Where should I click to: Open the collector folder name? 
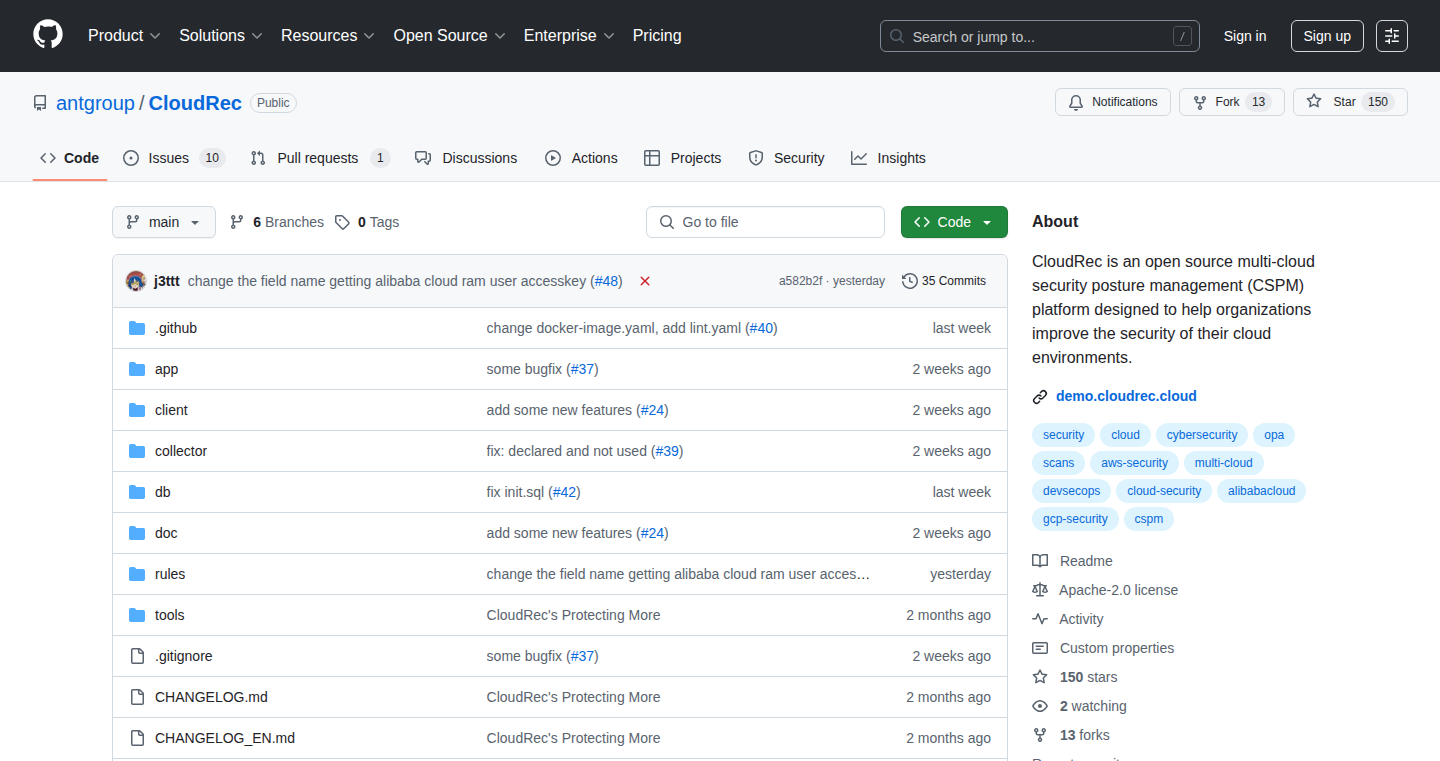pyautogui.click(x=181, y=451)
